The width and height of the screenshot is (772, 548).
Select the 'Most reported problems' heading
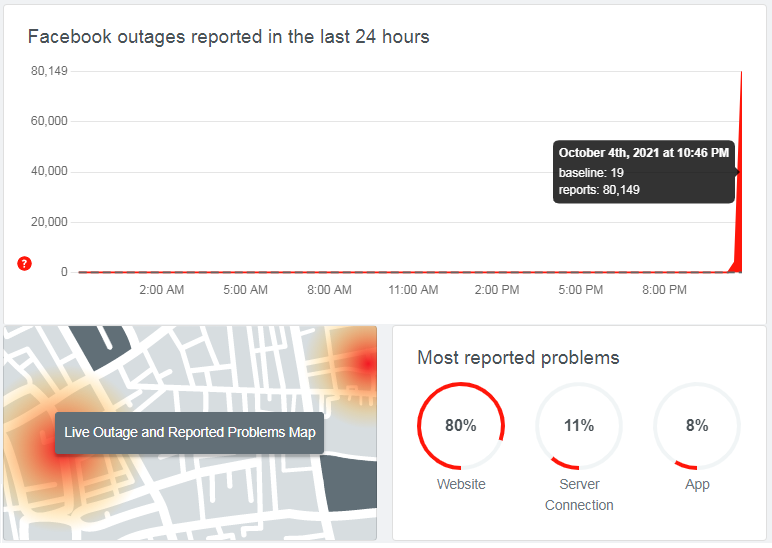(518, 357)
